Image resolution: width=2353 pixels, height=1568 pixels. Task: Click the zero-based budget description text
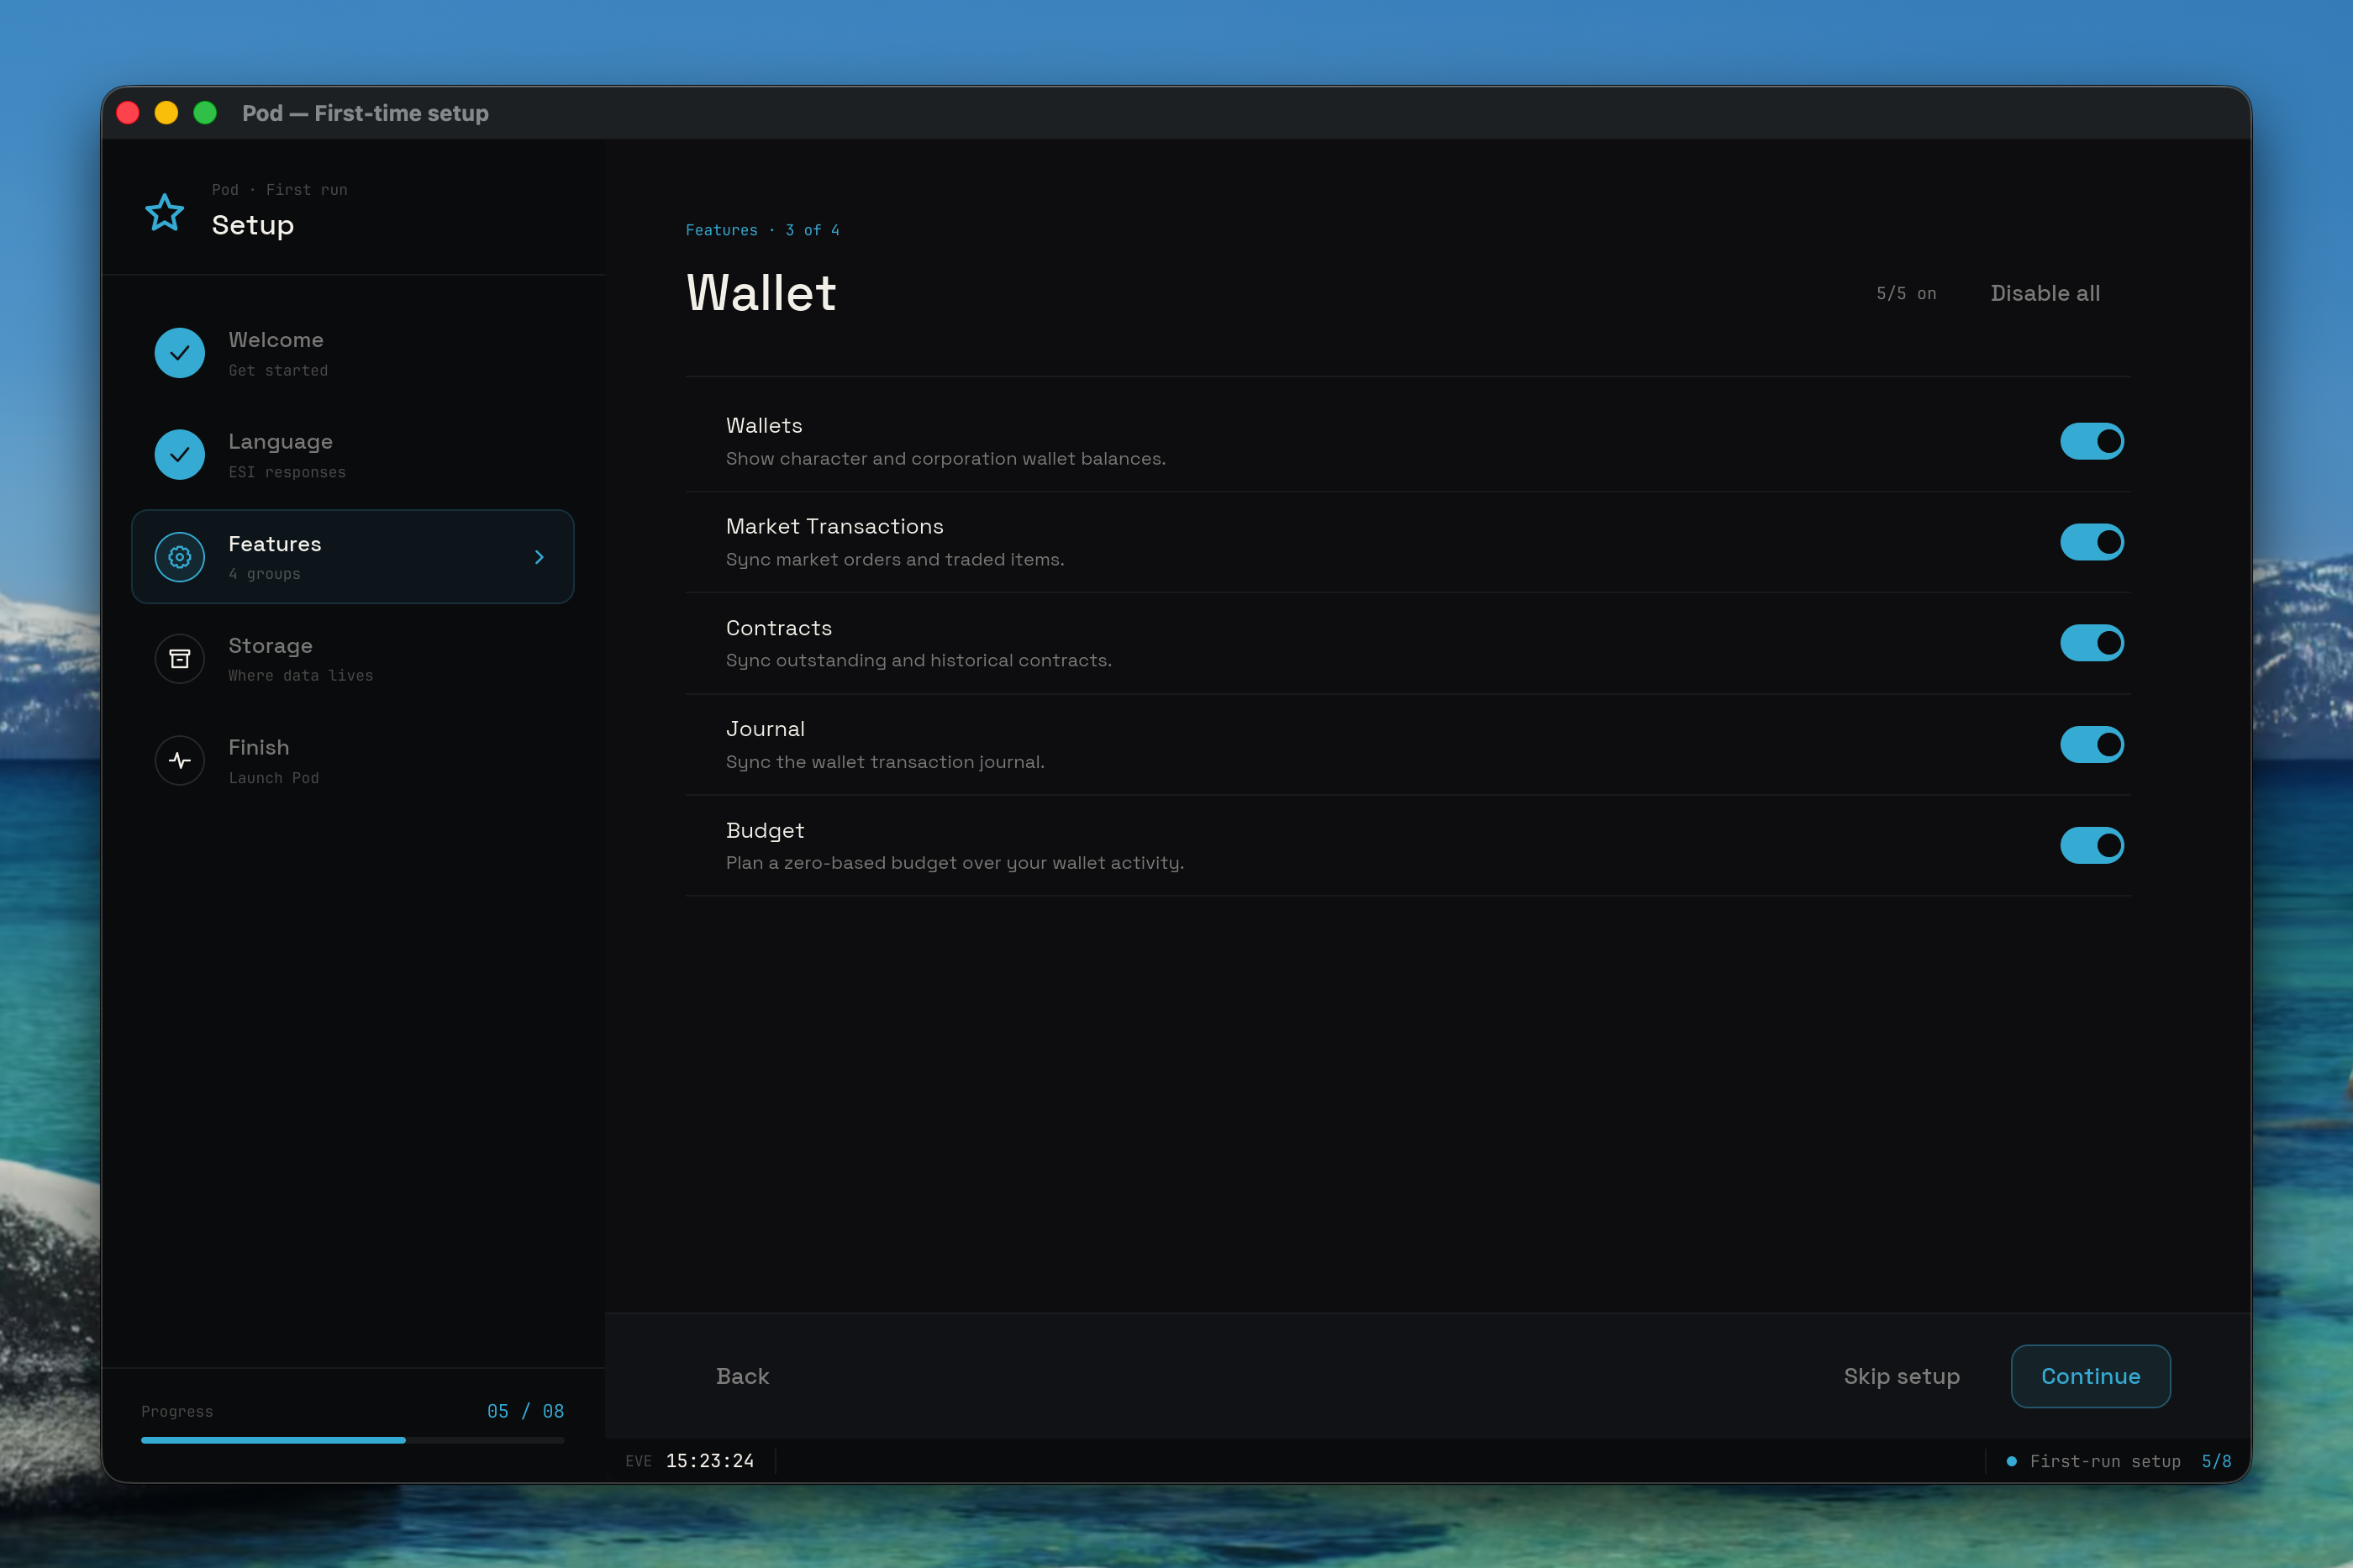point(955,863)
